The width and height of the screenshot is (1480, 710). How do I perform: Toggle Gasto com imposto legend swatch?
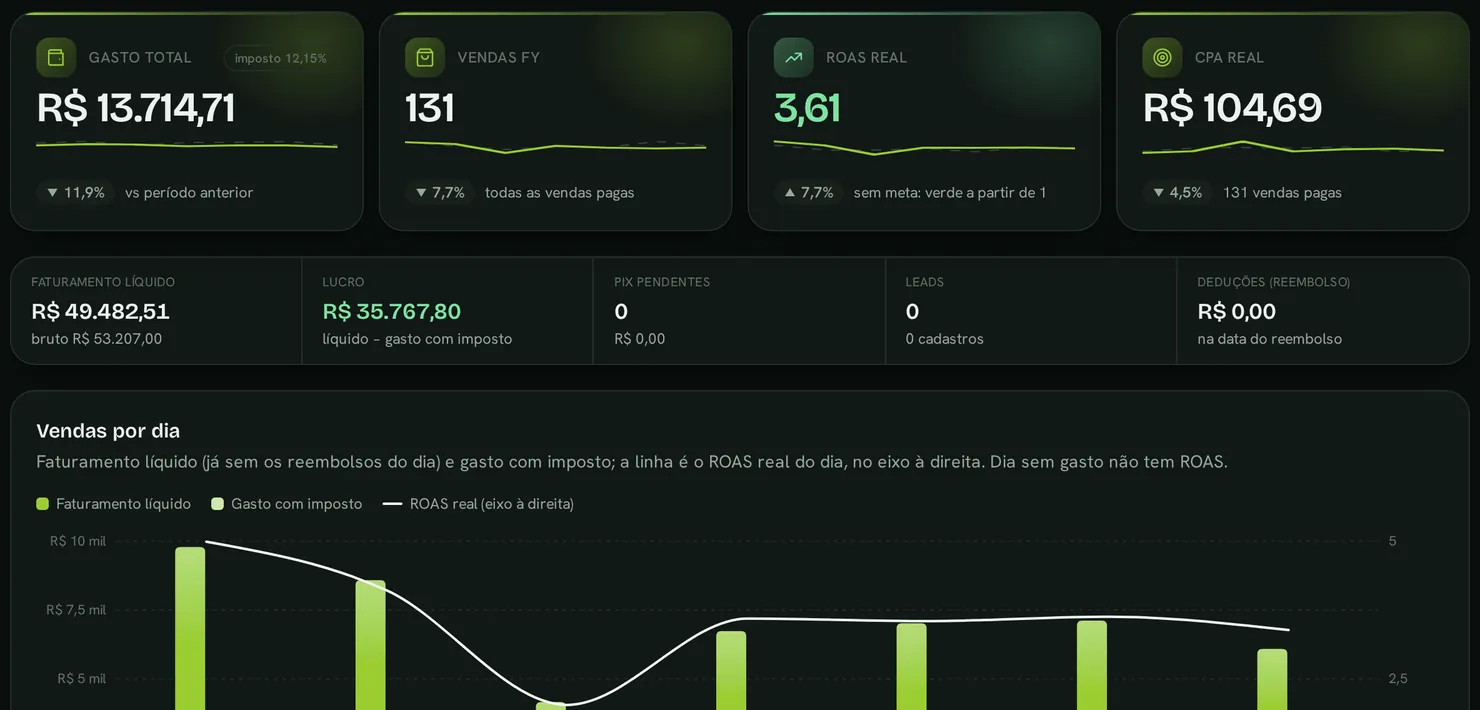coord(217,504)
